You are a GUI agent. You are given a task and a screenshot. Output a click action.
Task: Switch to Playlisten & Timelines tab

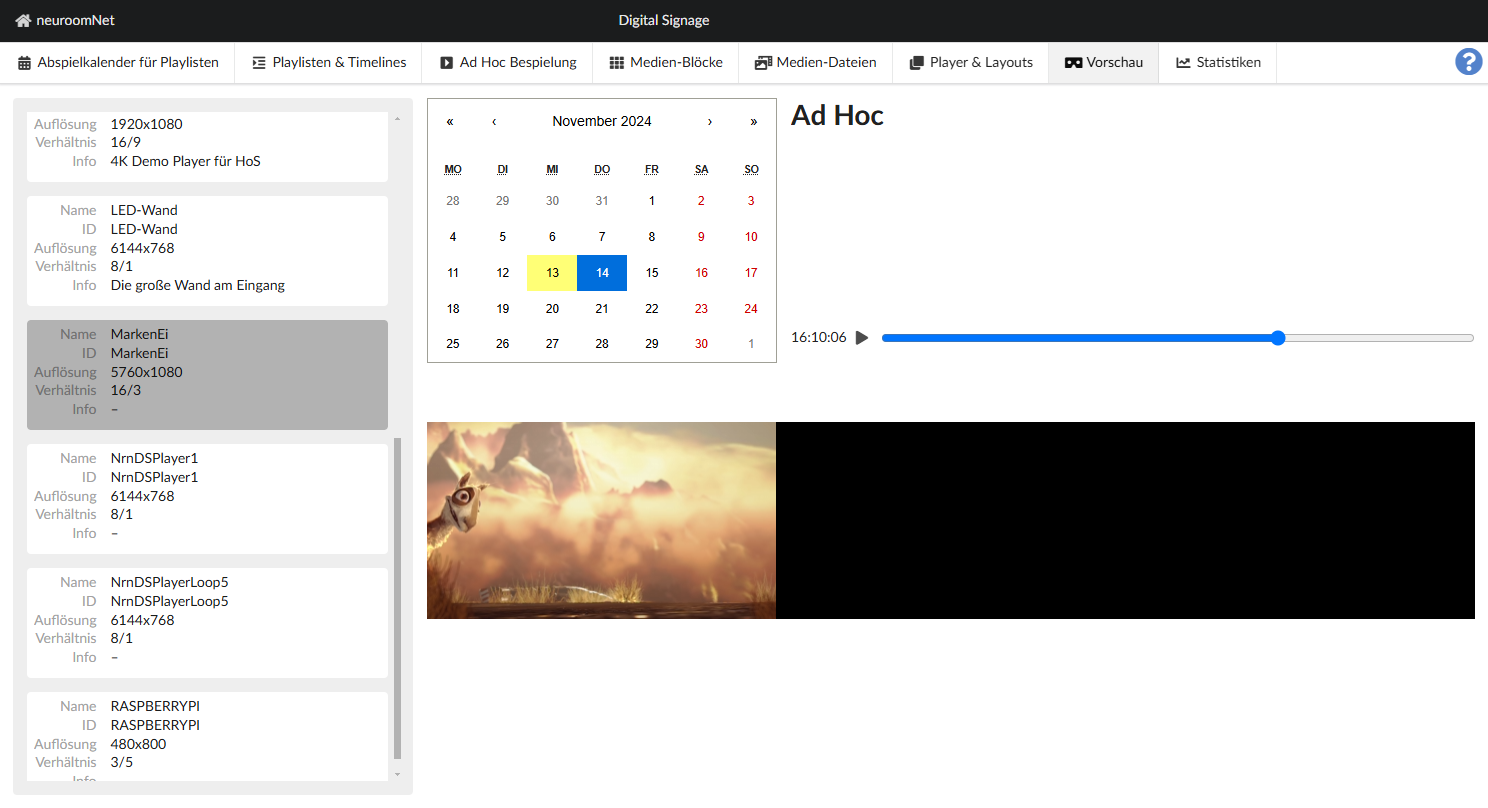329,62
